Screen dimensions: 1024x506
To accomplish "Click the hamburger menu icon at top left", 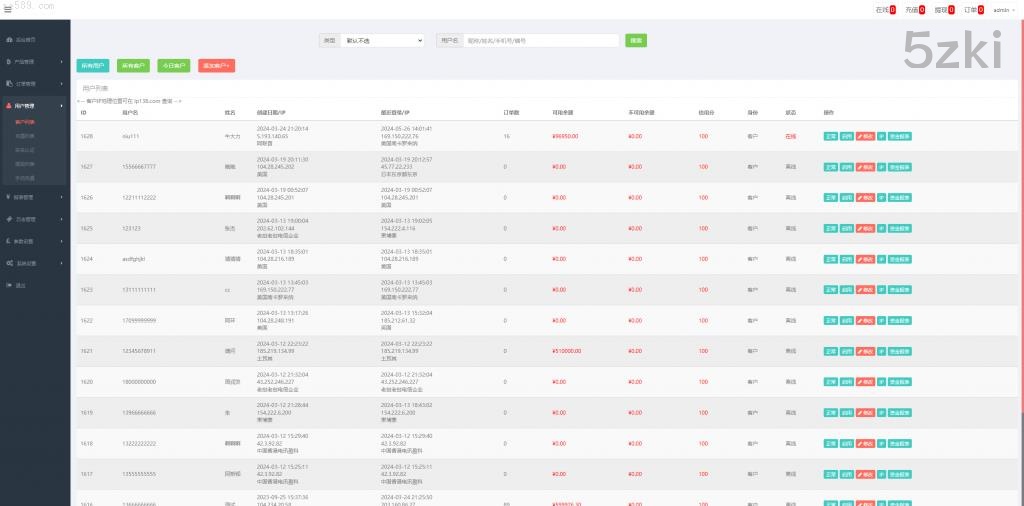I will click(8, 9).
